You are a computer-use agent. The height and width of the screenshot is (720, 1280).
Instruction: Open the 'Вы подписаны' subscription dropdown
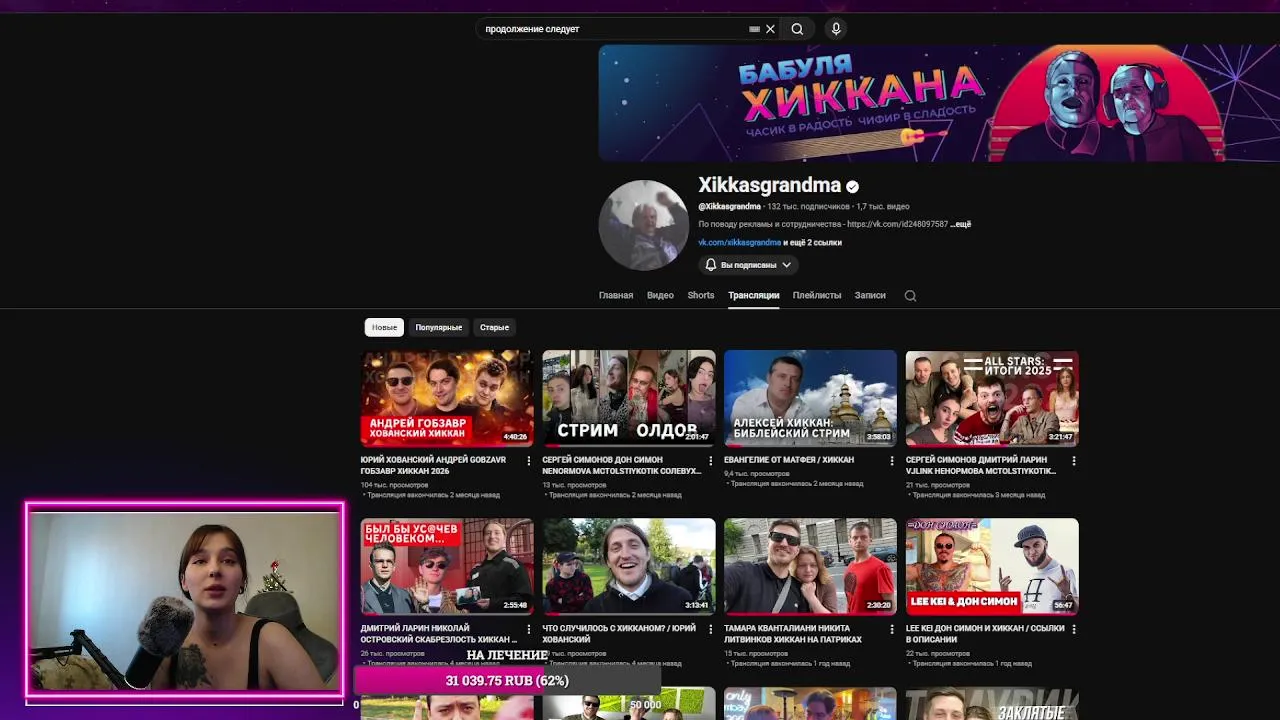click(748, 265)
